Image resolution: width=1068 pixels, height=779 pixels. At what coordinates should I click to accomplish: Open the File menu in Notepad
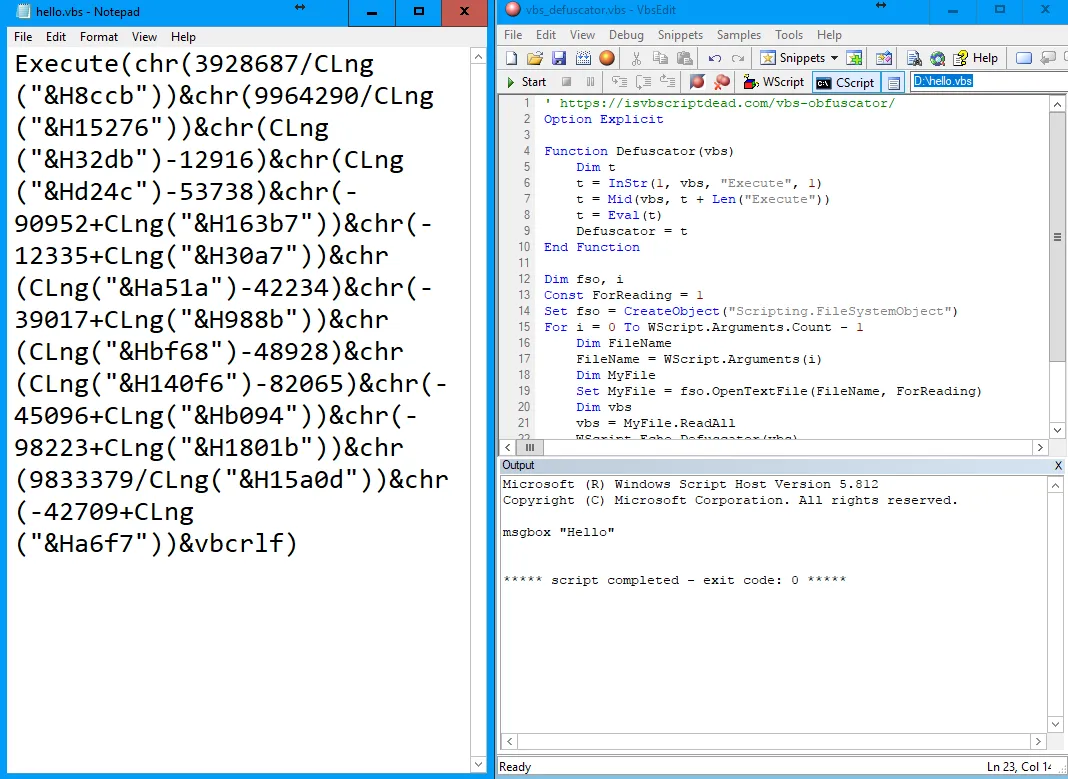coord(22,37)
